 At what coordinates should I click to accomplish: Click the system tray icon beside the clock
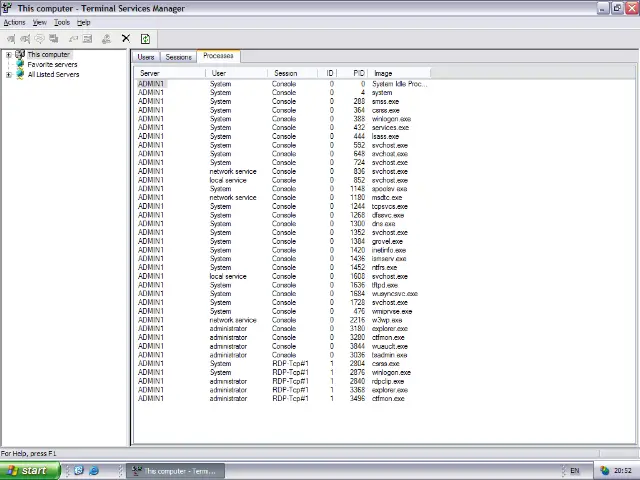click(x=604, y=471)
